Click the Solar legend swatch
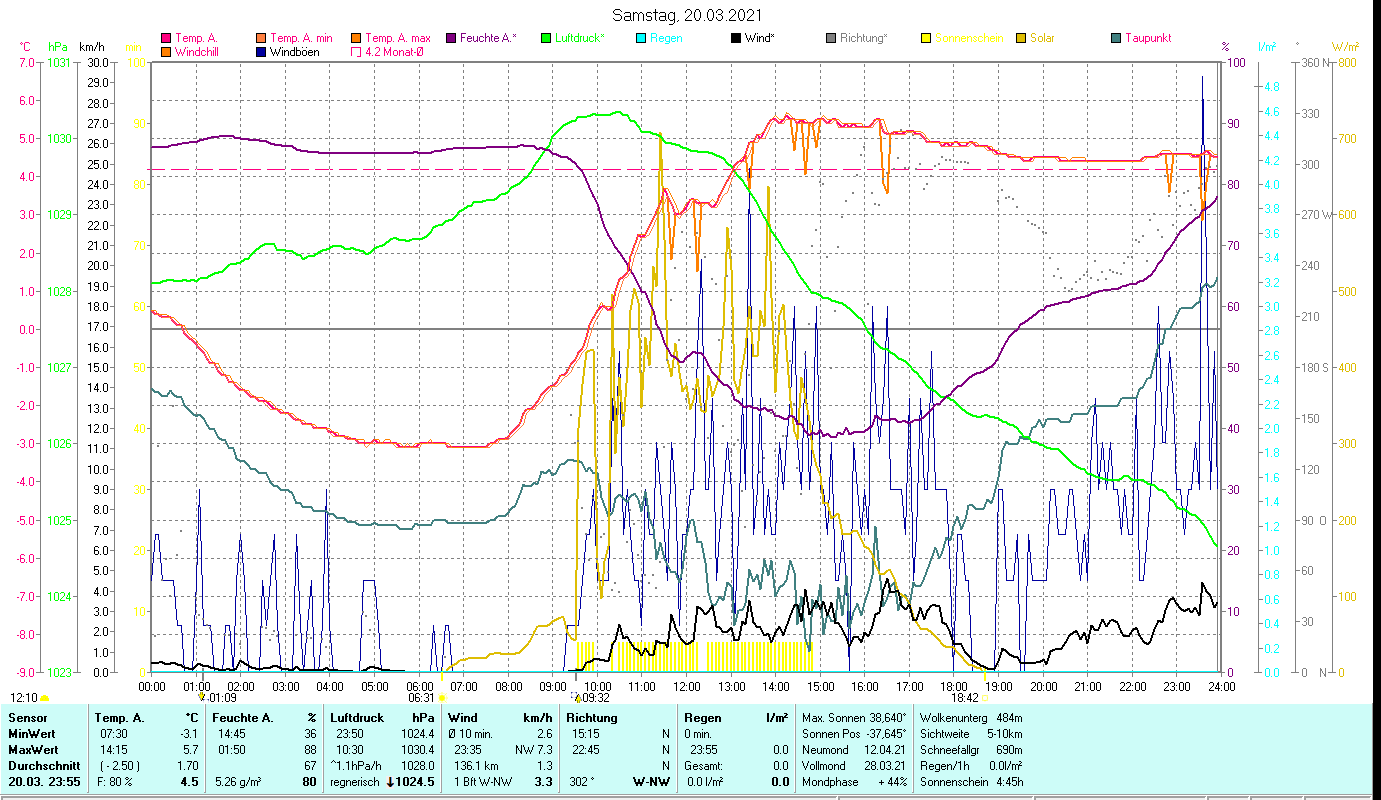 1020,39
